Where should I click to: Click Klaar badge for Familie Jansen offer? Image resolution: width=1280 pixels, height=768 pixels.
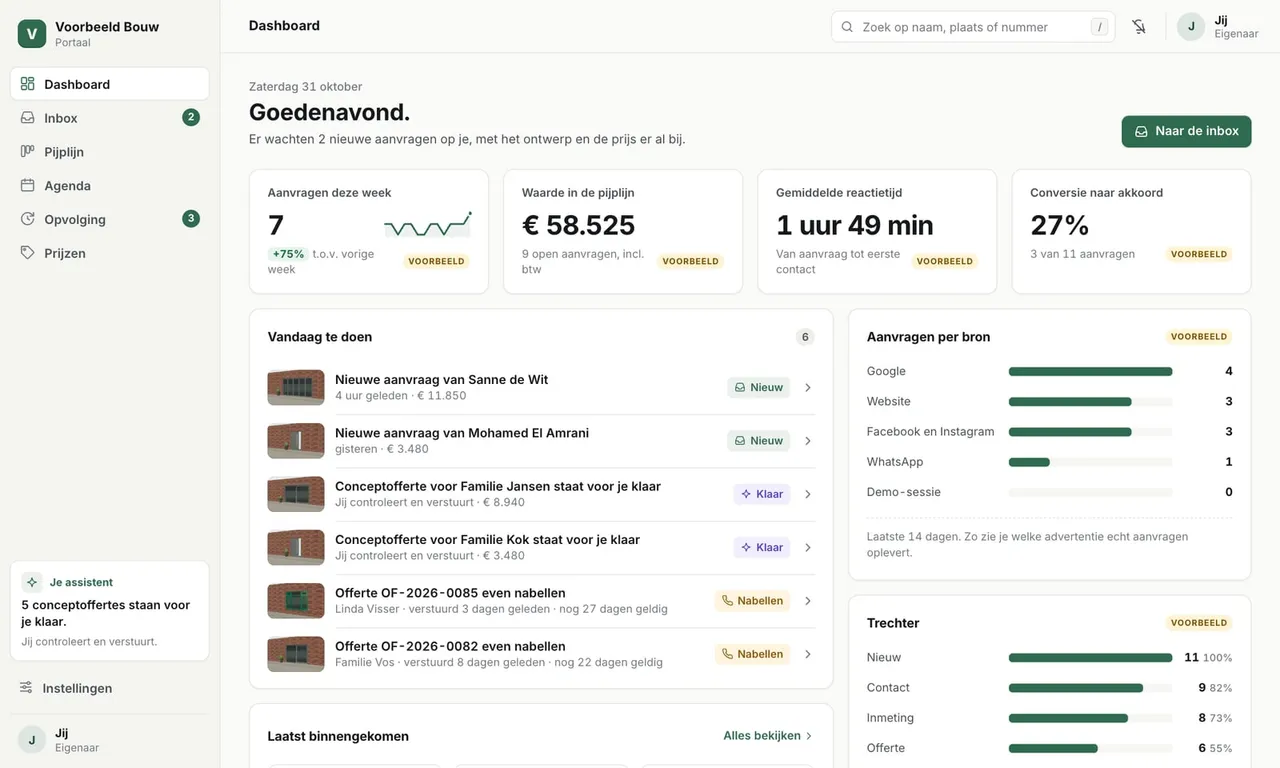[762, 494]
